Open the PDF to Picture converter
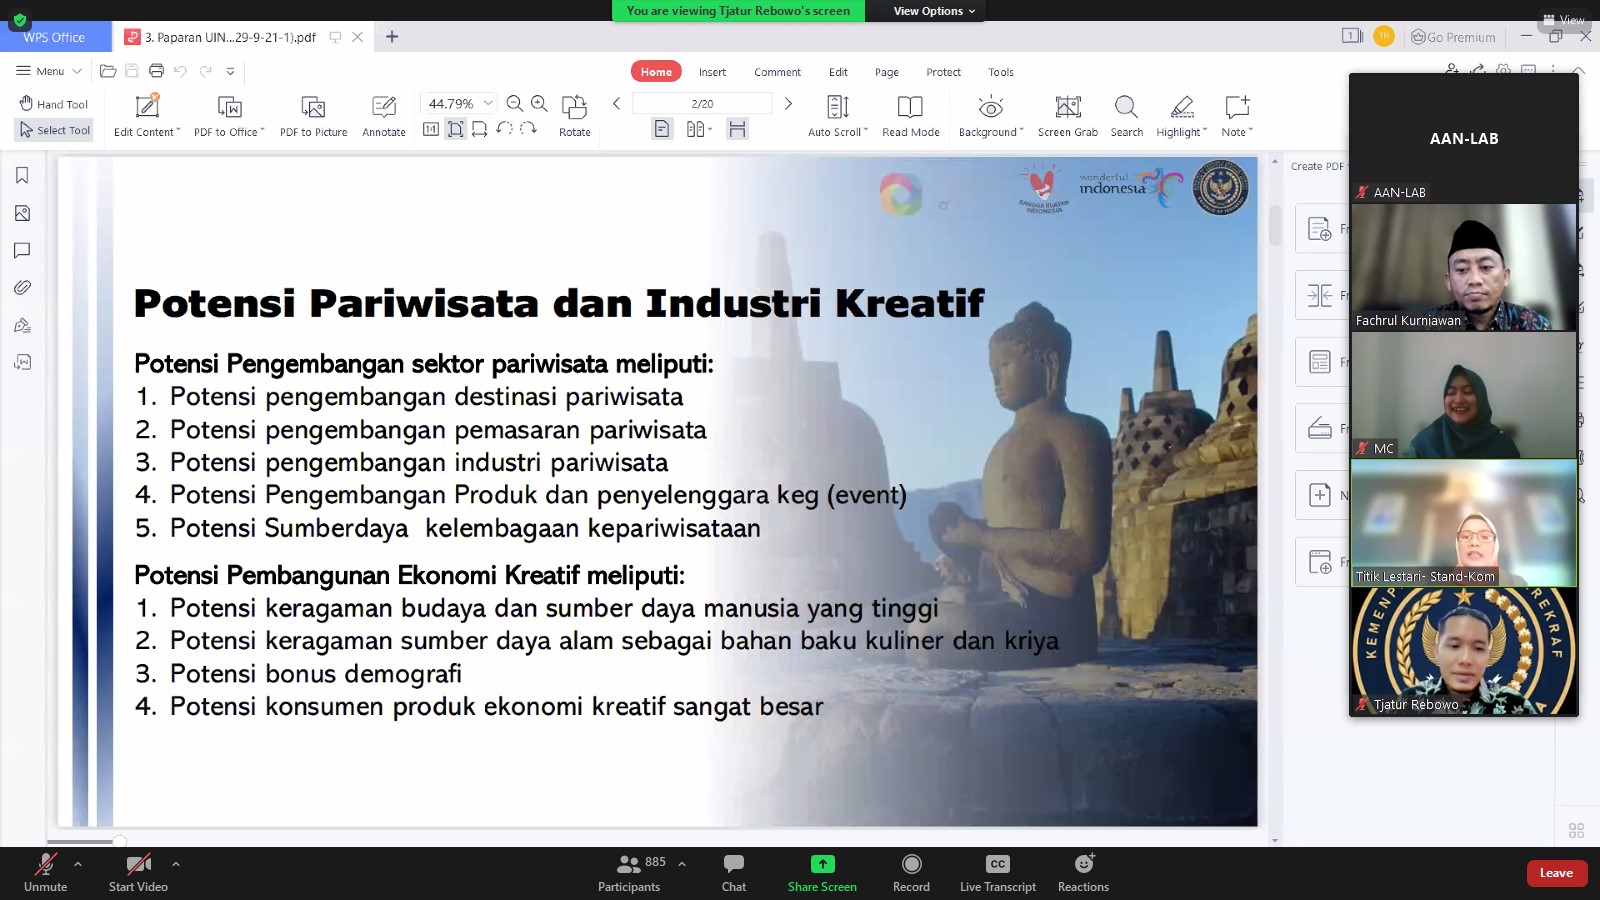 pyautogui.click(x=313, y=108)
